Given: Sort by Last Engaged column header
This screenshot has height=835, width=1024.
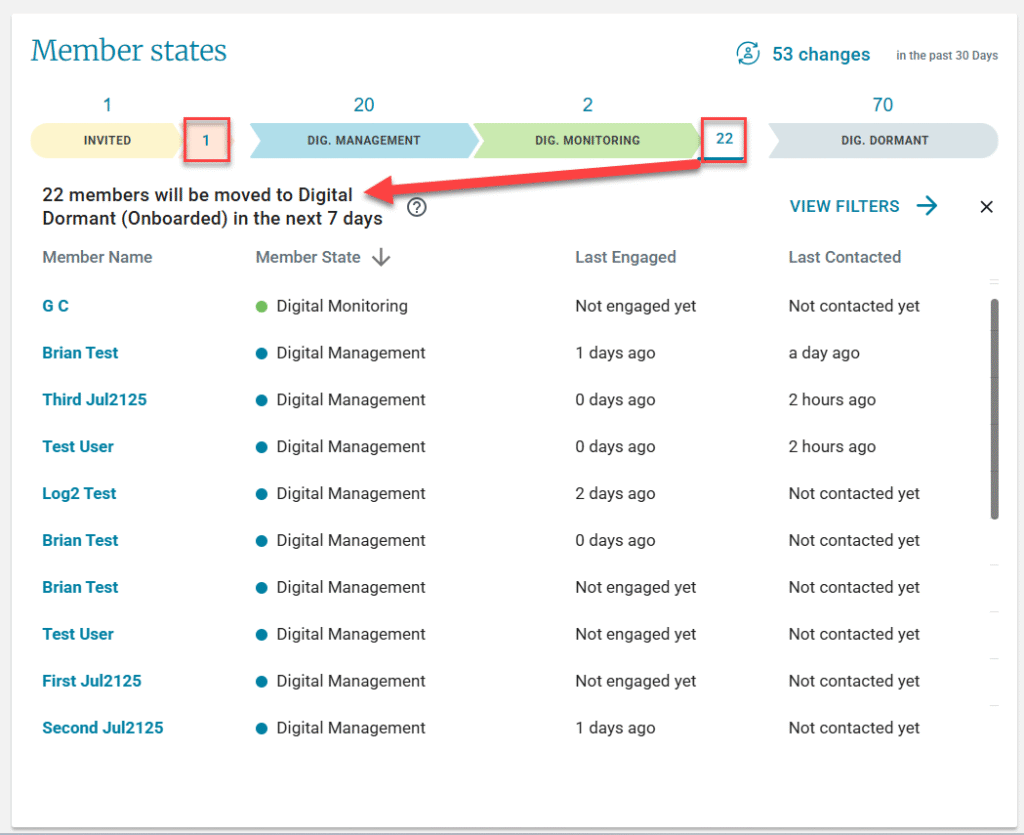Looking at the screenshot, I should [x=625, y=257].
